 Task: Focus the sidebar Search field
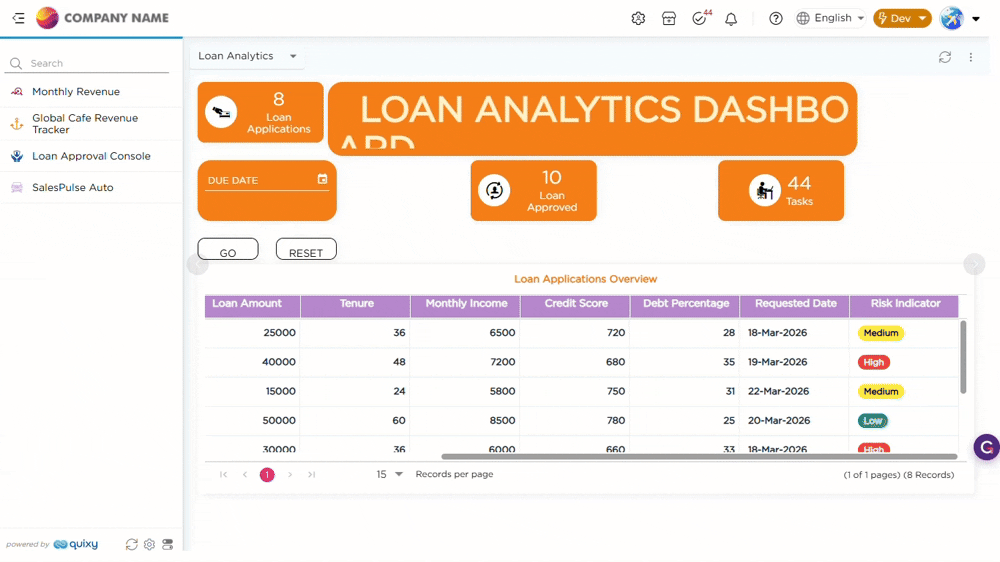point(97,63)
